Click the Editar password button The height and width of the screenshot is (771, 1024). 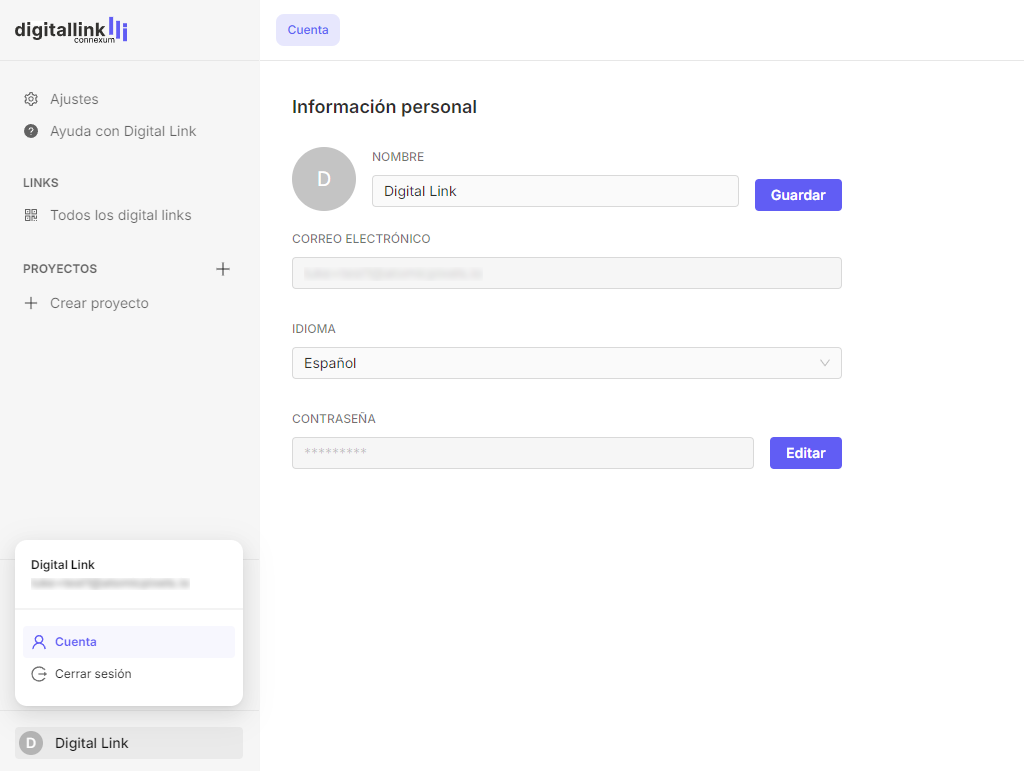click(806, 453)
